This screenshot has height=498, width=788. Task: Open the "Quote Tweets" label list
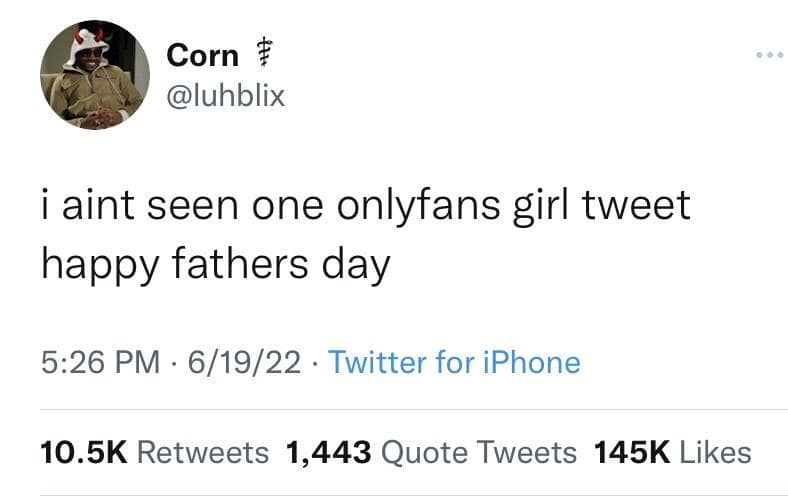coord(480,452)
